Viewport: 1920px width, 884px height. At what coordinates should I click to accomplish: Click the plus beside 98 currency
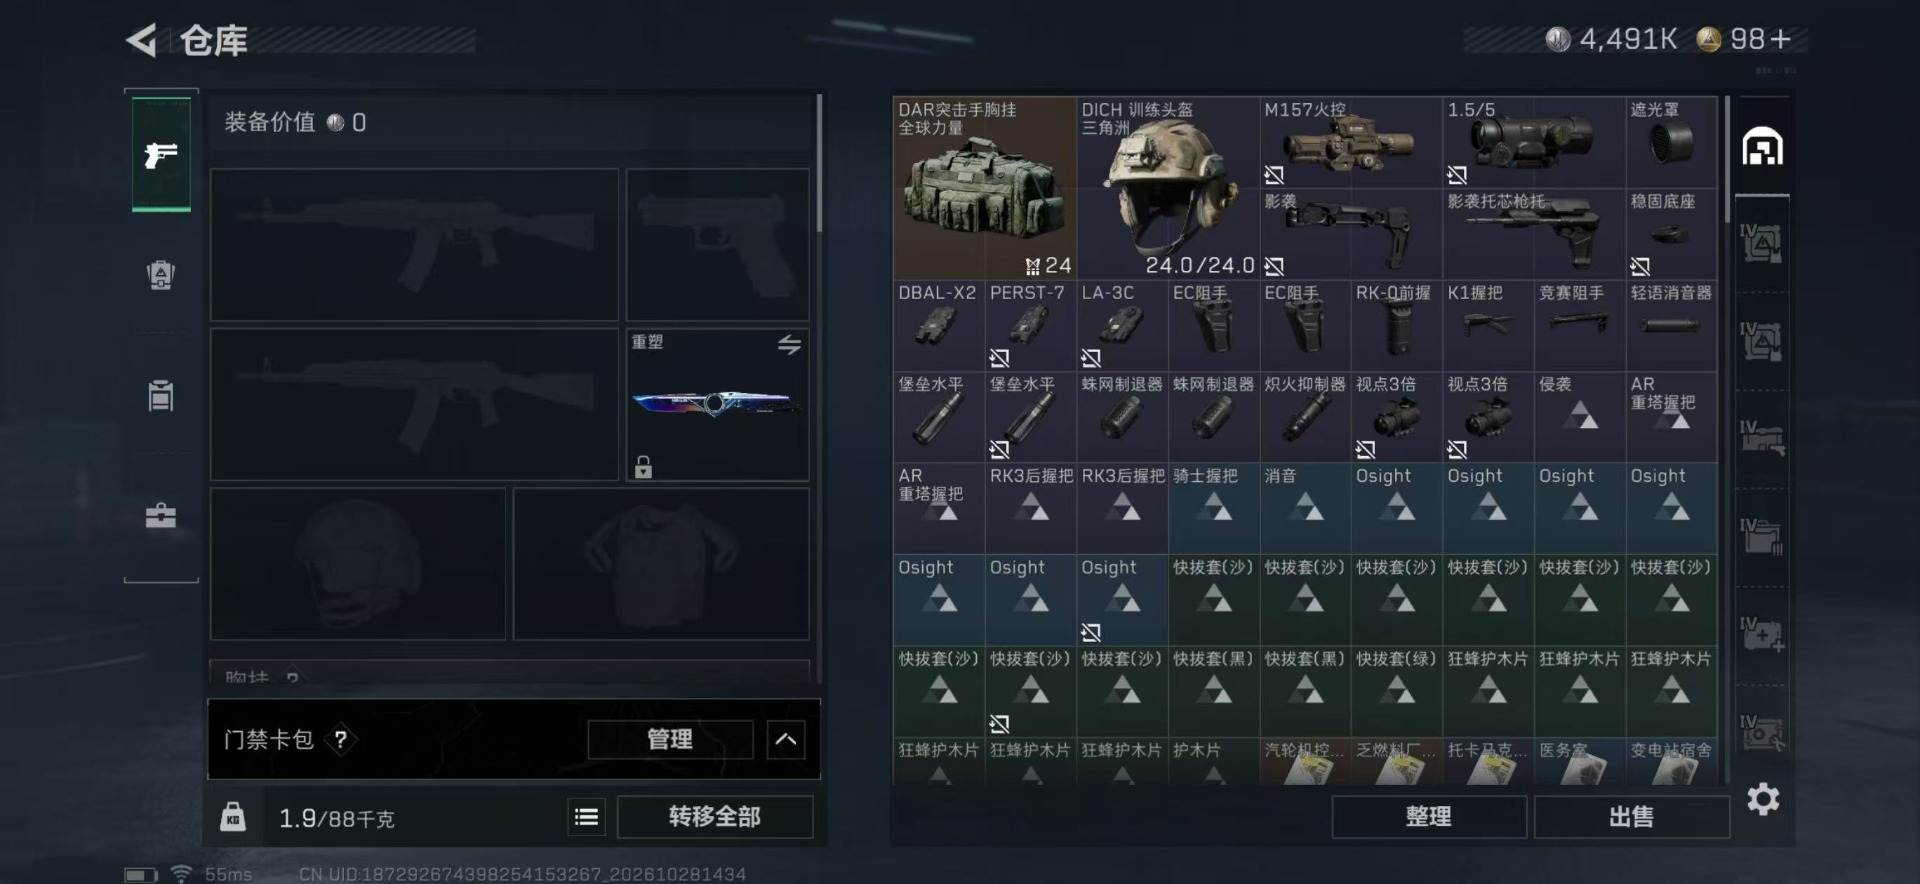(1780, 39)
